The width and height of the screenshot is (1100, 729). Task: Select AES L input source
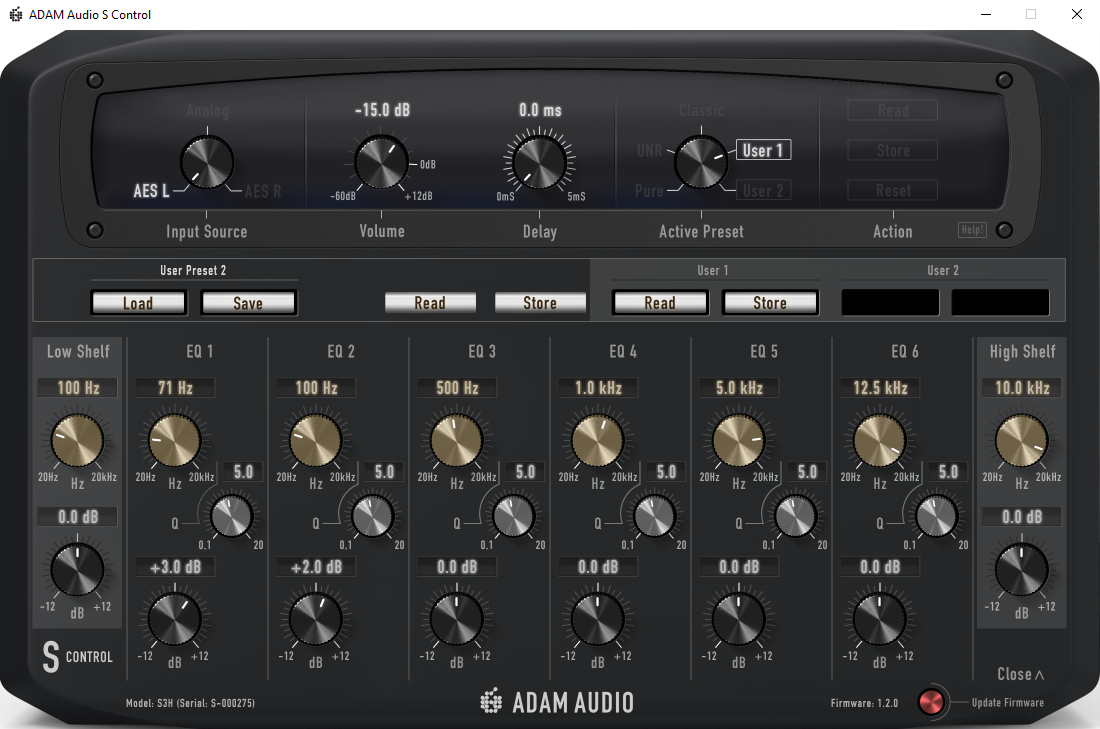point(151,191)
